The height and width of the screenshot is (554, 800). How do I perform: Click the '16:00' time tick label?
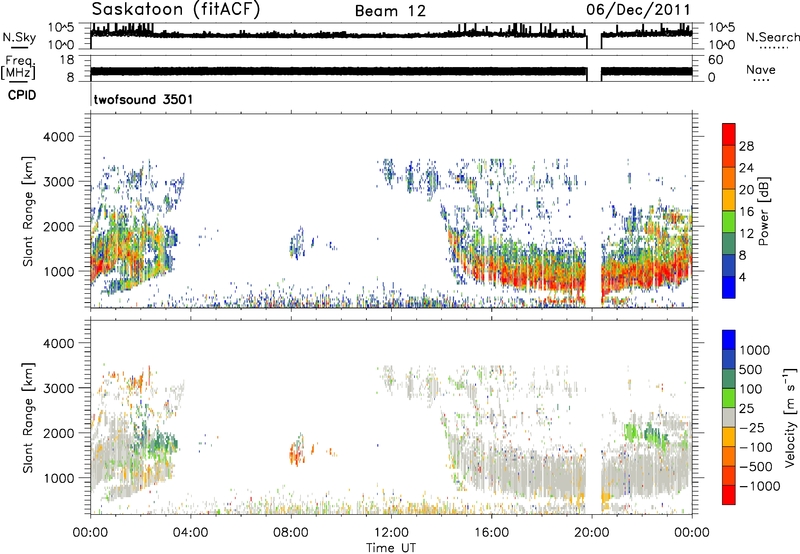tap(491, 533)
